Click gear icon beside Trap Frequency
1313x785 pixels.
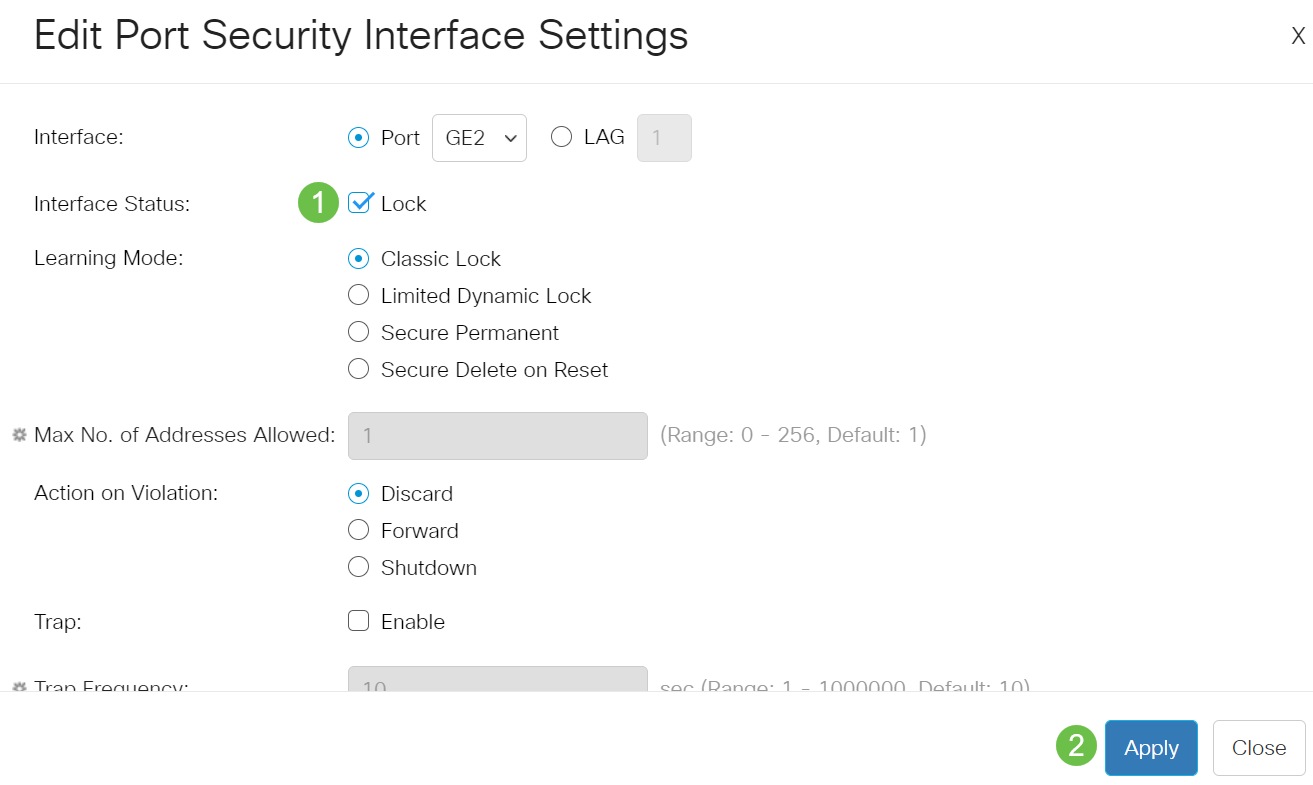19,687
